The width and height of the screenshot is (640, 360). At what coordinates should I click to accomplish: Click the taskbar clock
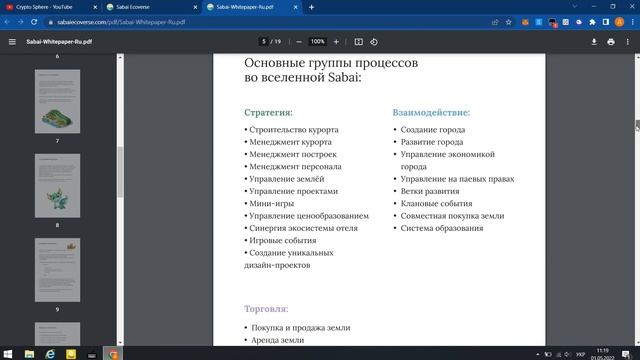click(602, 353)
